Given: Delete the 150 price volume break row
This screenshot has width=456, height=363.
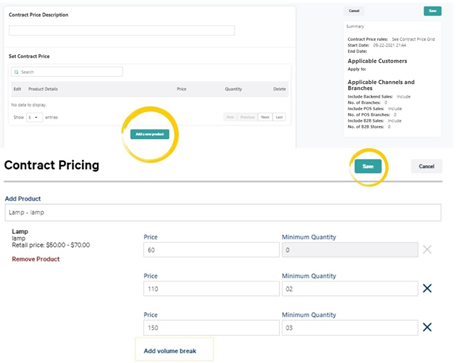Looking at the screenshot, I should click(x=427, y=327).
